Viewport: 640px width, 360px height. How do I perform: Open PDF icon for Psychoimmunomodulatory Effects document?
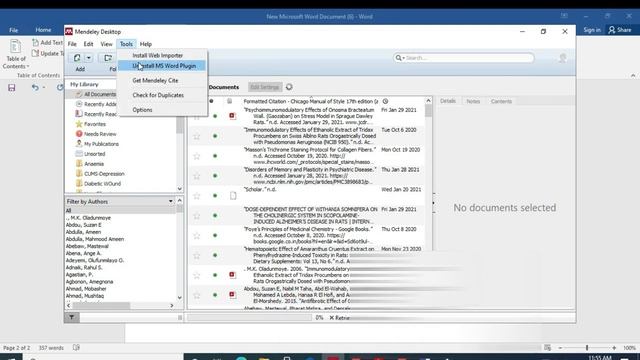tap(232, 116)
